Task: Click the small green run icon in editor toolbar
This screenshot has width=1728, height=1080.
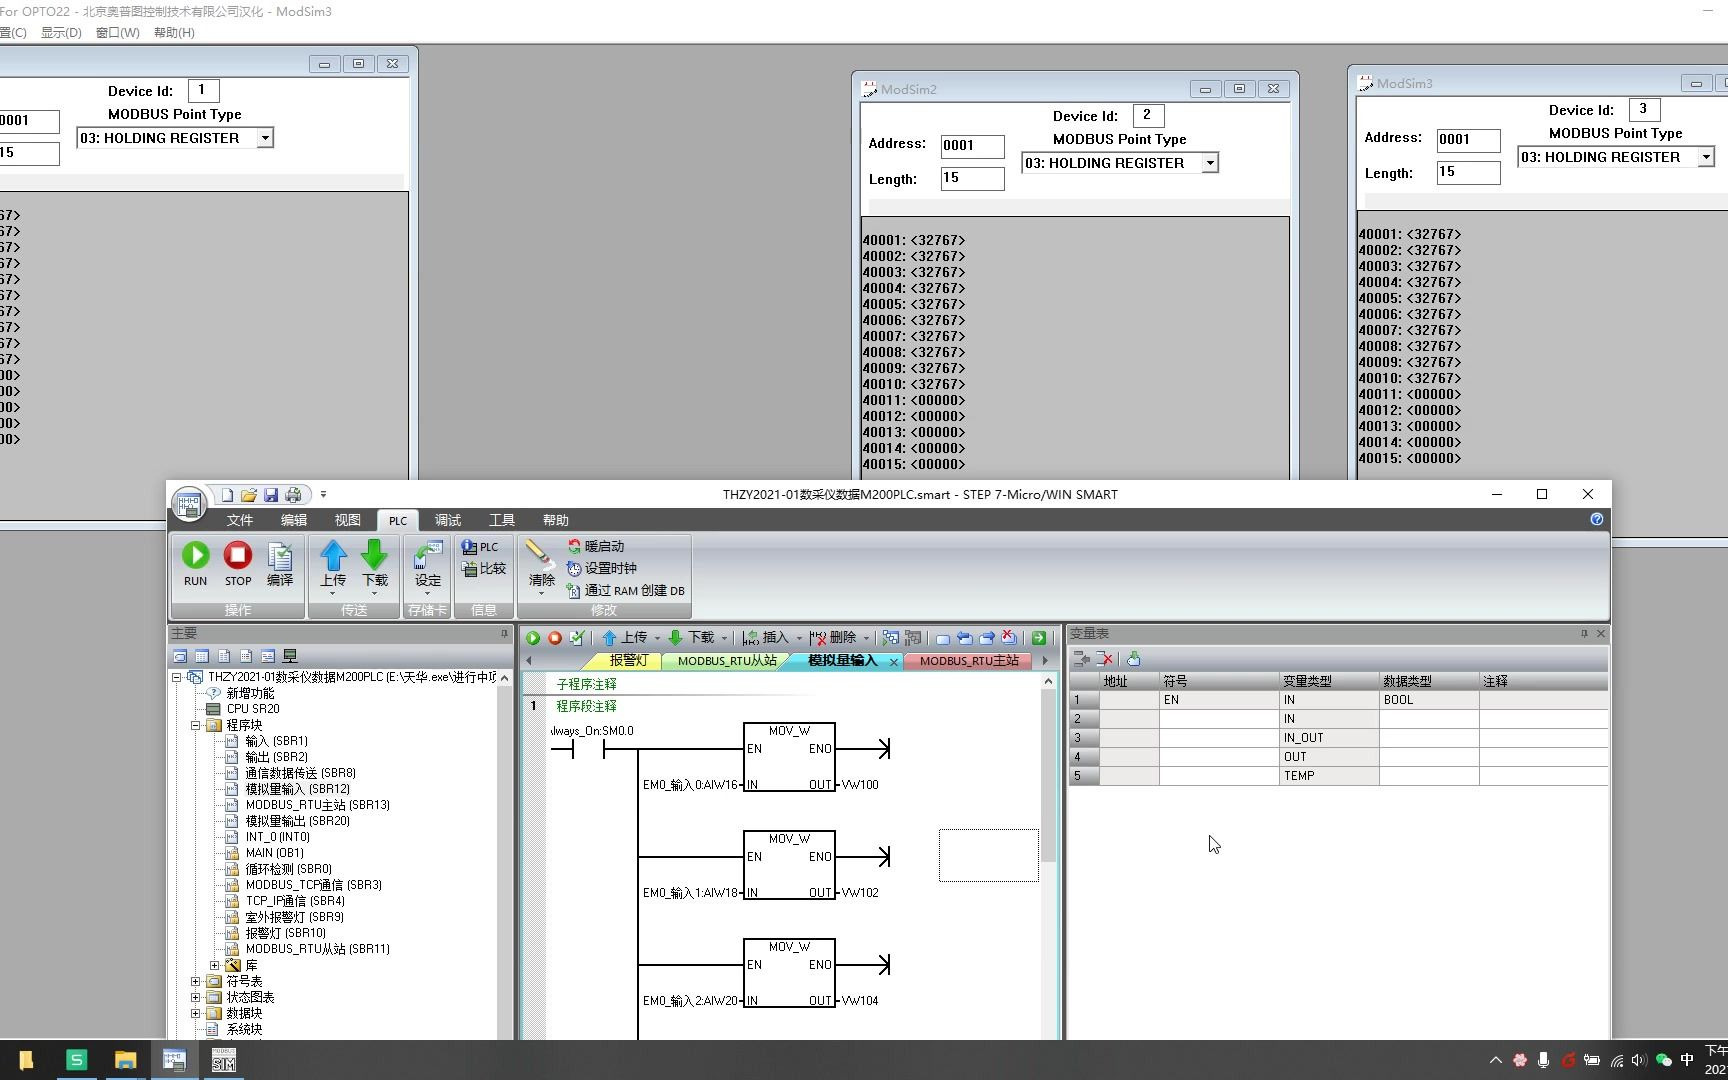Action: 533,638
